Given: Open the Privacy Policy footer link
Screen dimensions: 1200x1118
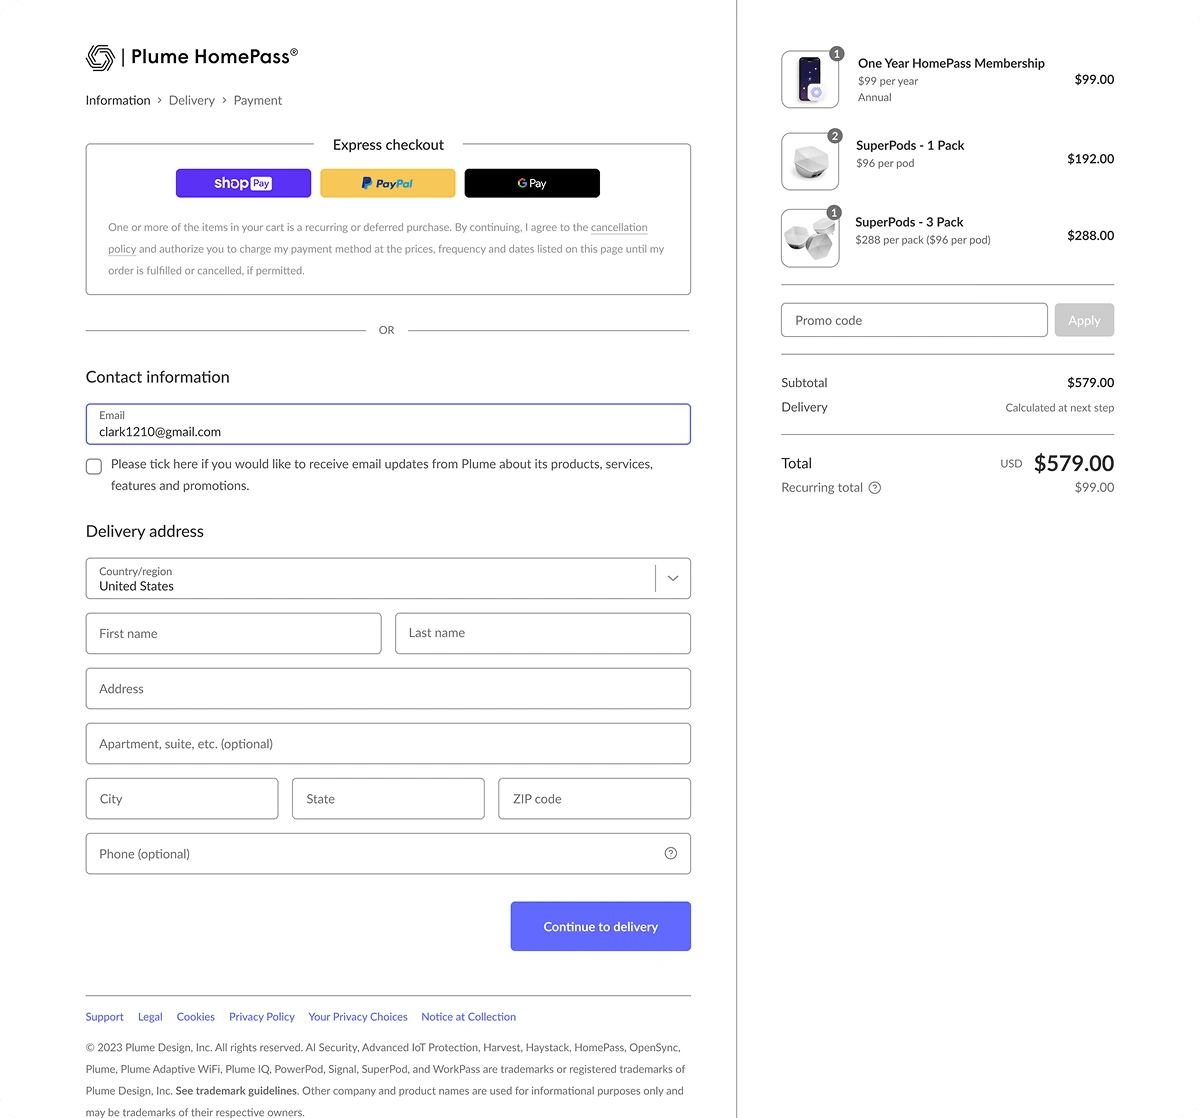Looking at the screenshot, I should pos(261,1017).
